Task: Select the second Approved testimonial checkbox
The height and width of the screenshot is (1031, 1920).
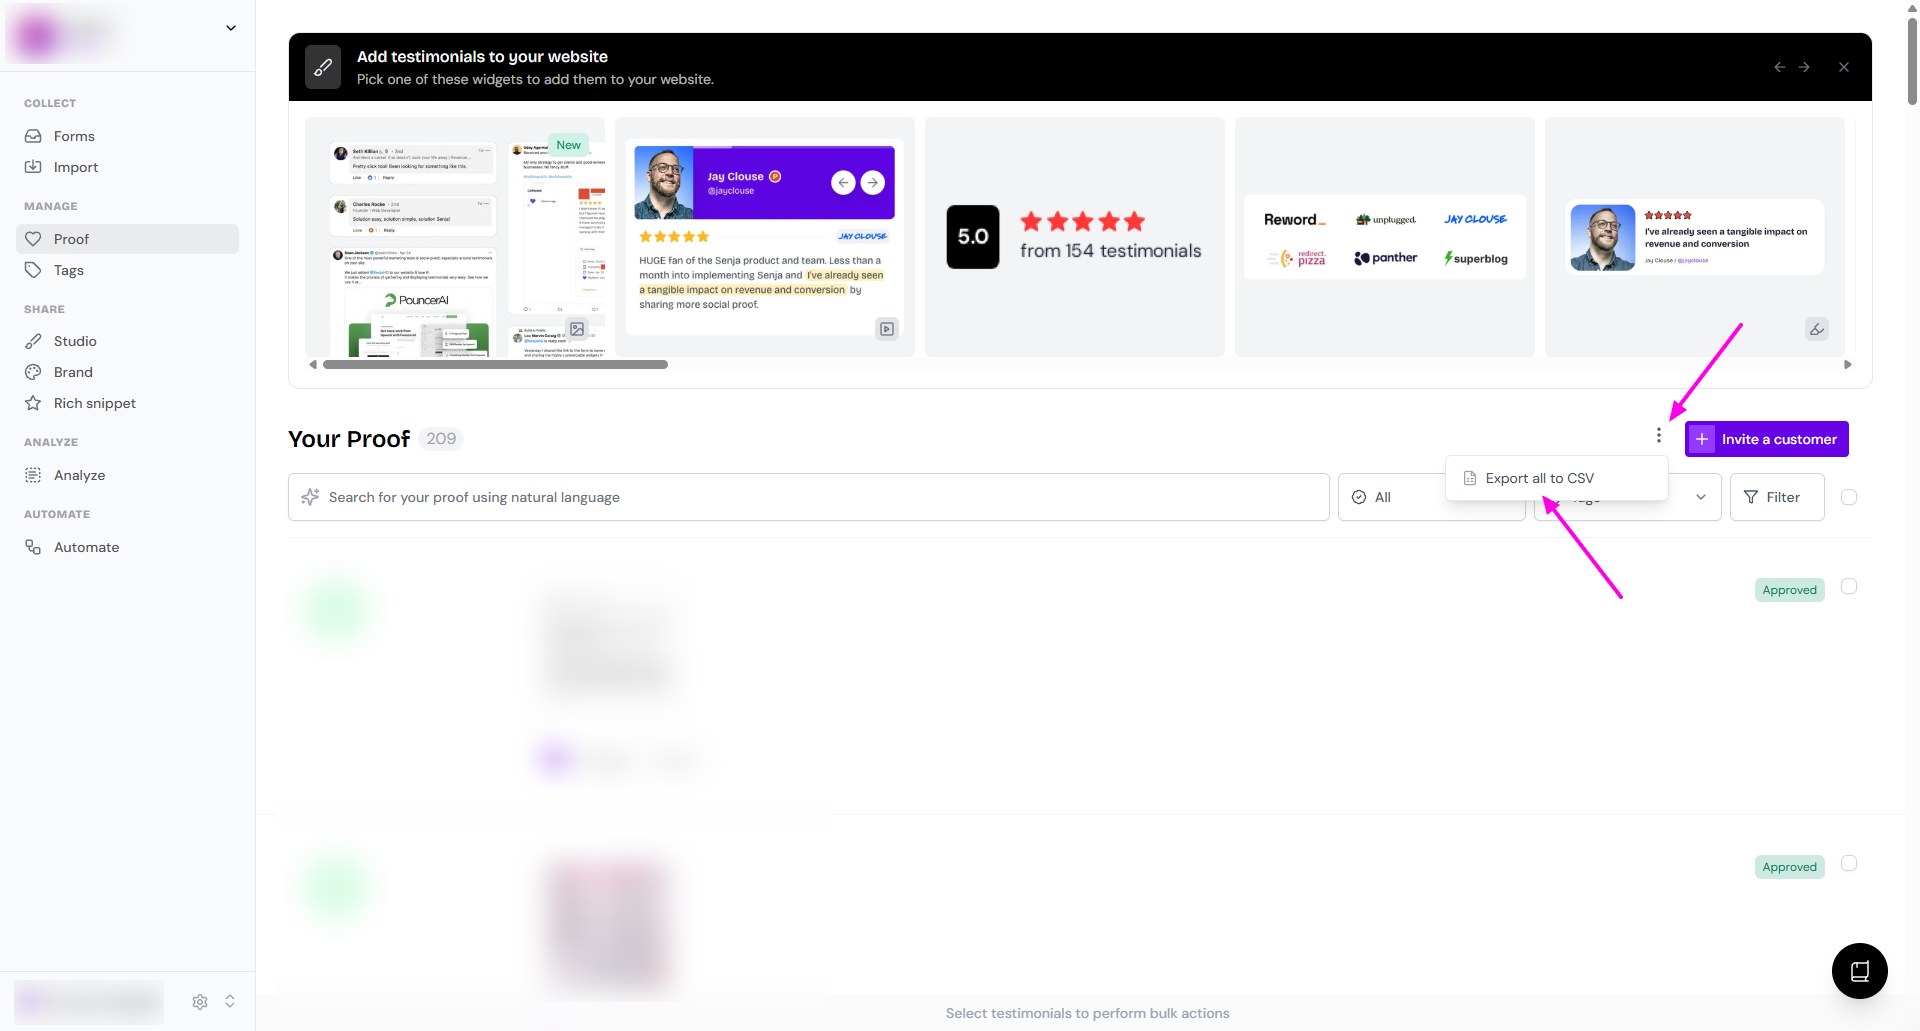Action: (1849, 864)
